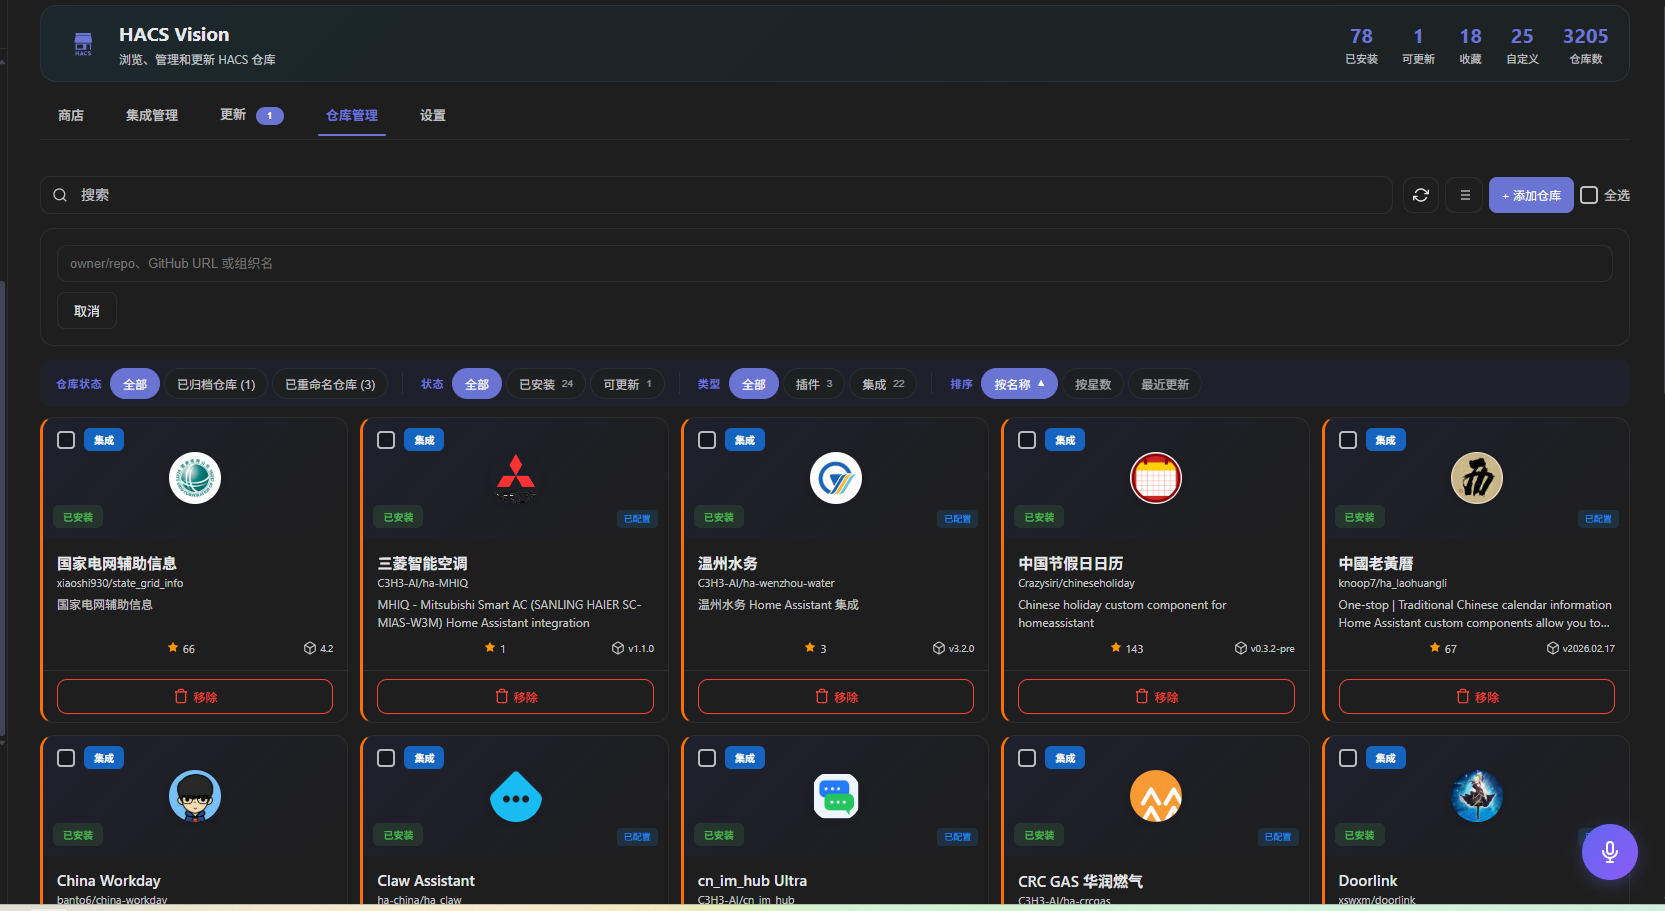1665x911 pixels.
Task: Click the HACS store logo icon
Action: [83, 43]
